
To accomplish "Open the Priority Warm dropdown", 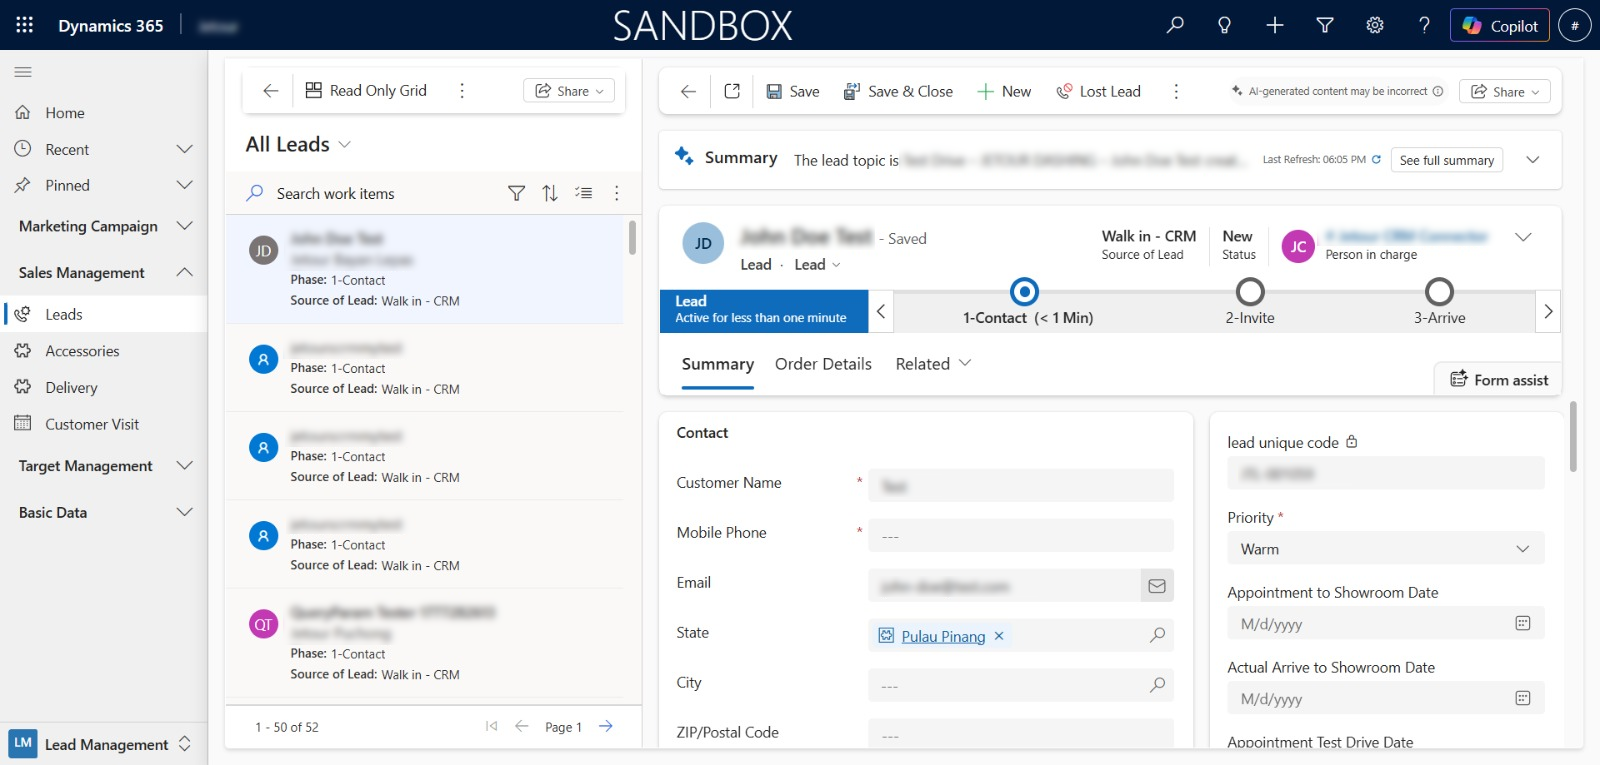I will (1385, 549).
